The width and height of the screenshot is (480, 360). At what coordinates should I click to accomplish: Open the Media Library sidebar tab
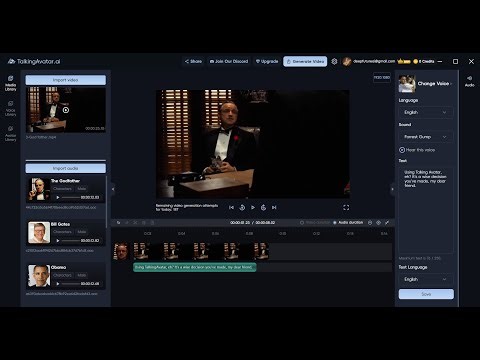tap(10, 83)
